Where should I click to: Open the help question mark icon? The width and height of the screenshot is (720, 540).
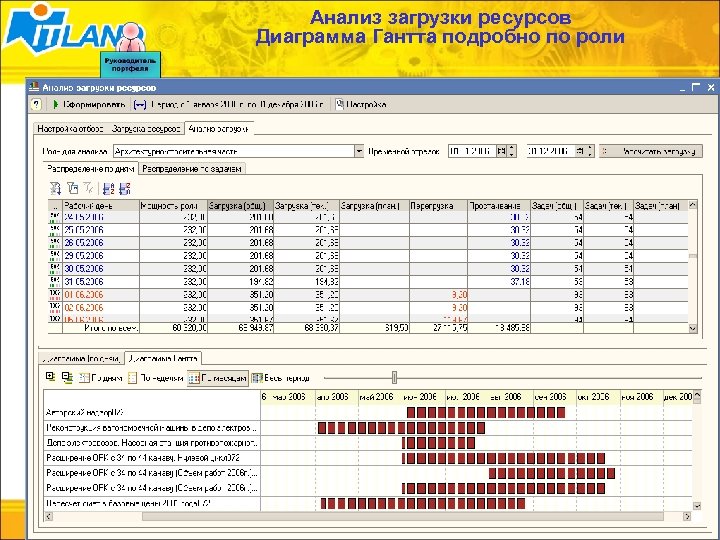(36, 105)
